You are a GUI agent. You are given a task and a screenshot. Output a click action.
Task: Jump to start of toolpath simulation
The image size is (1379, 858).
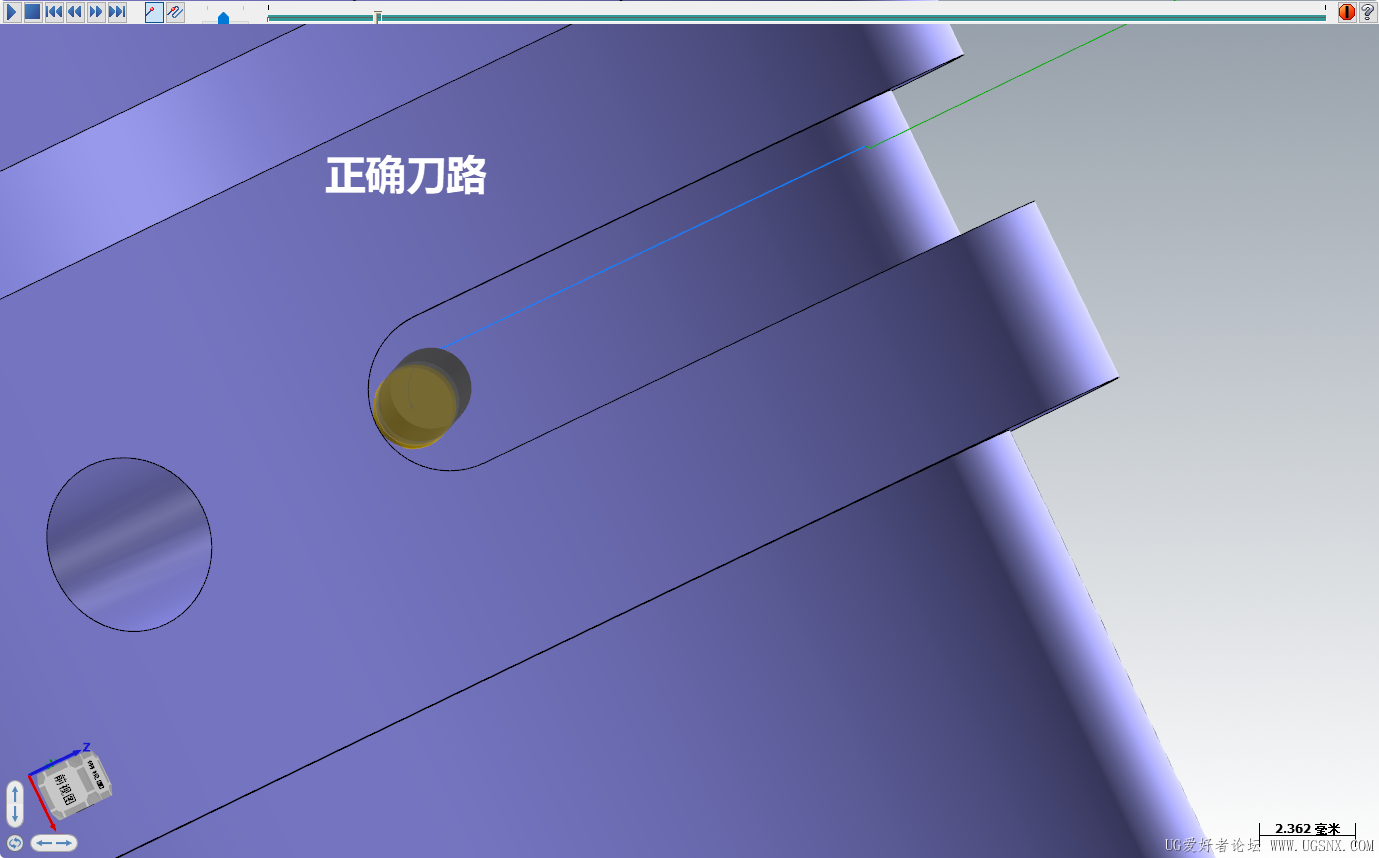point(54,12)
